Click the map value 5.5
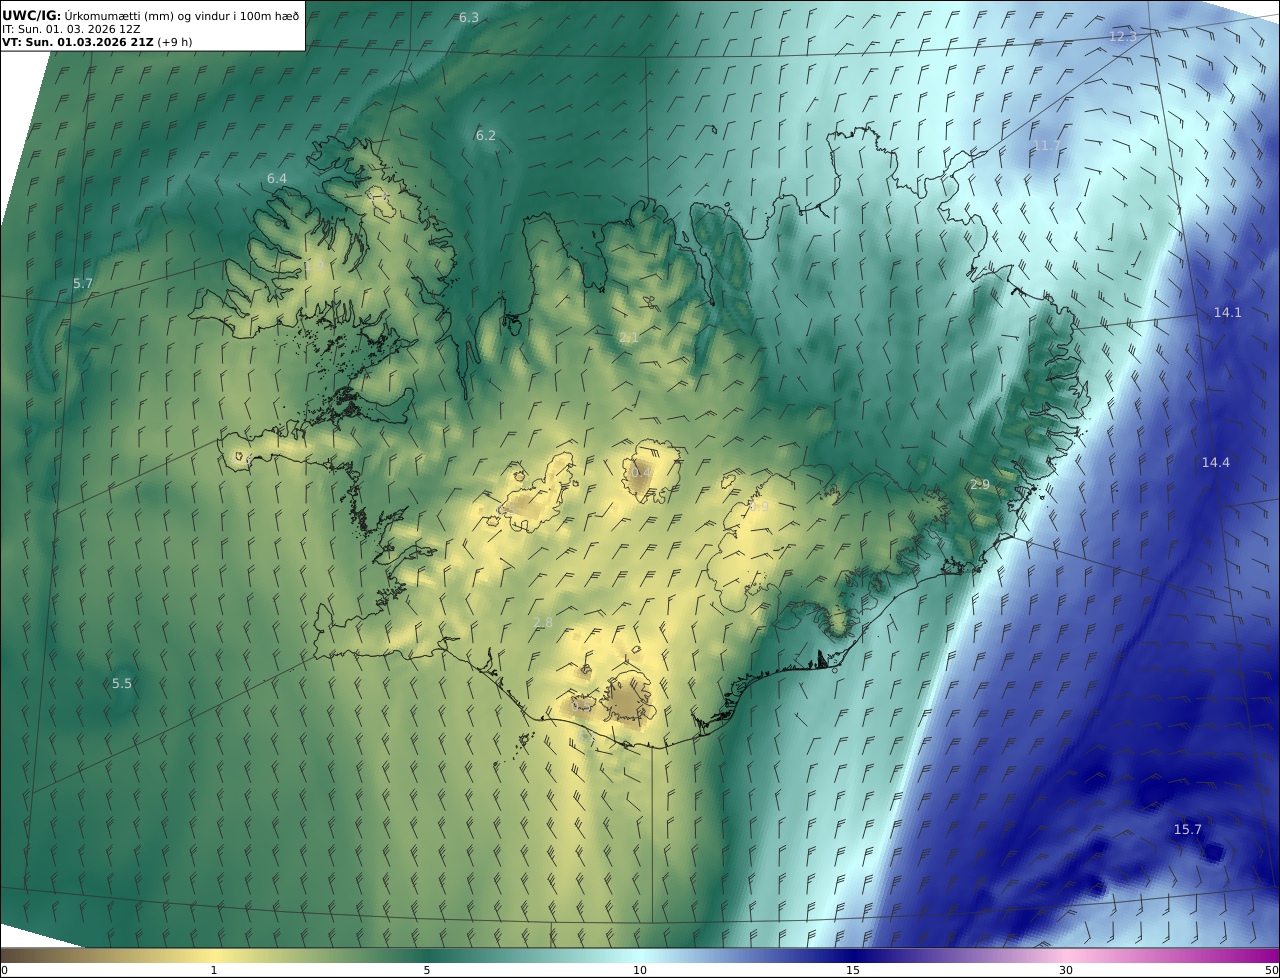The height and width of the screenshot is (978, 1280). [121, 684]
